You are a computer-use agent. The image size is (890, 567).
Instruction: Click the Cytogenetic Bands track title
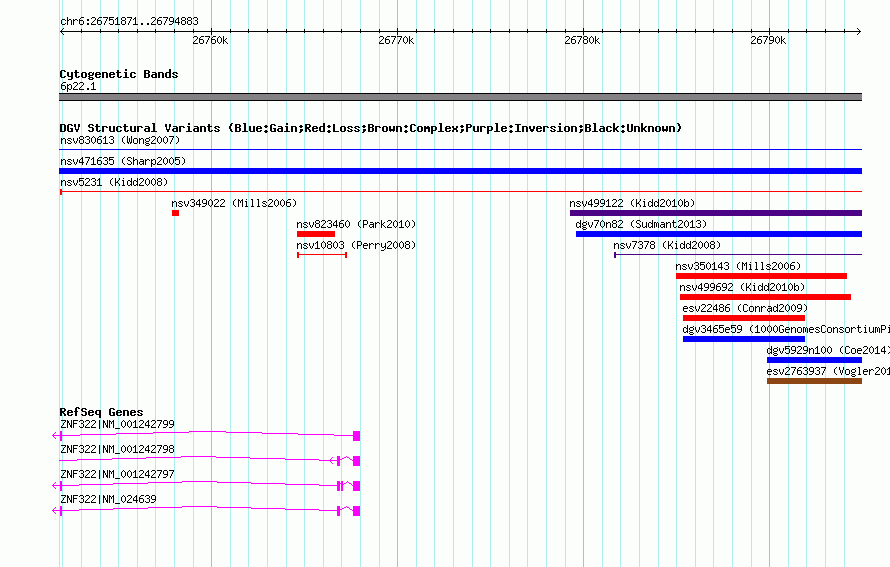pyautogui.click(x=119, y=74)
